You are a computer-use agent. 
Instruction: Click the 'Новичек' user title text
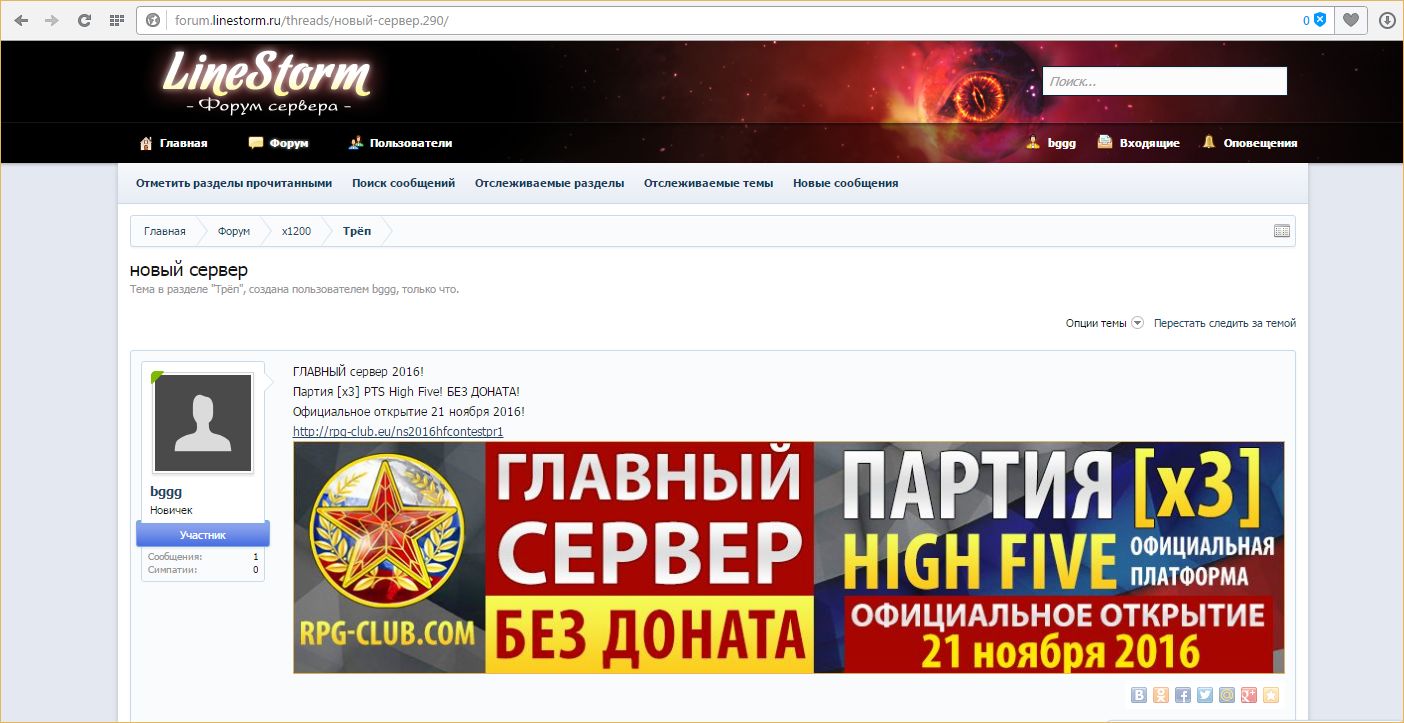click(171, 510)
